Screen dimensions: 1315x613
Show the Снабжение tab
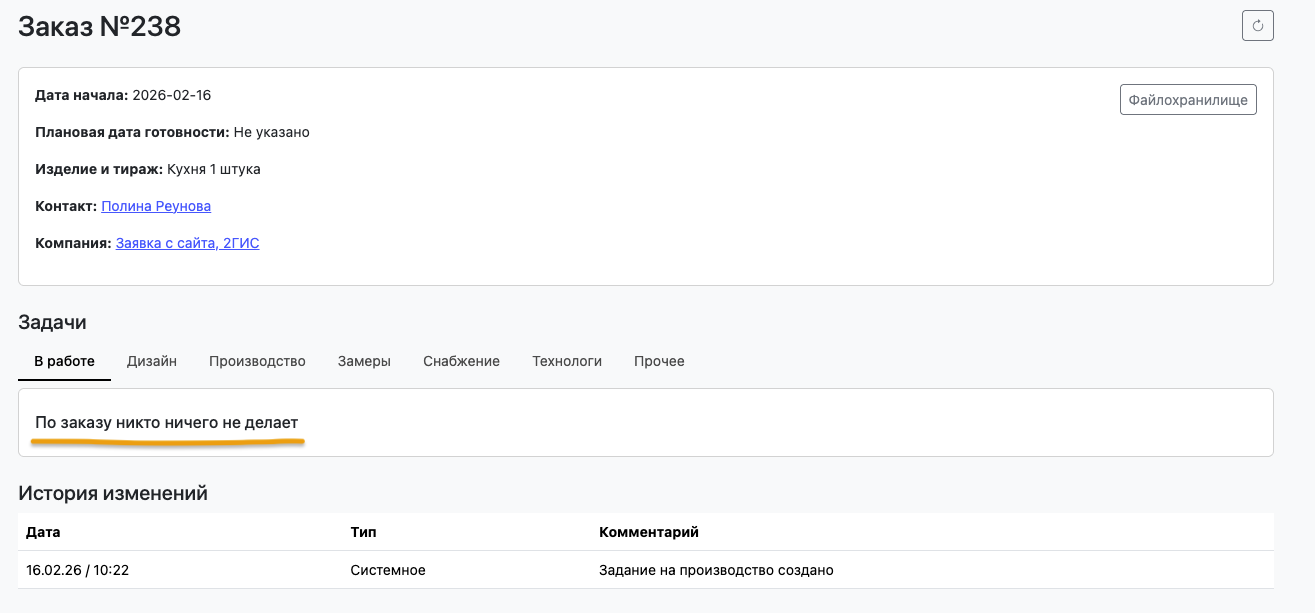(x=461, y=361)
